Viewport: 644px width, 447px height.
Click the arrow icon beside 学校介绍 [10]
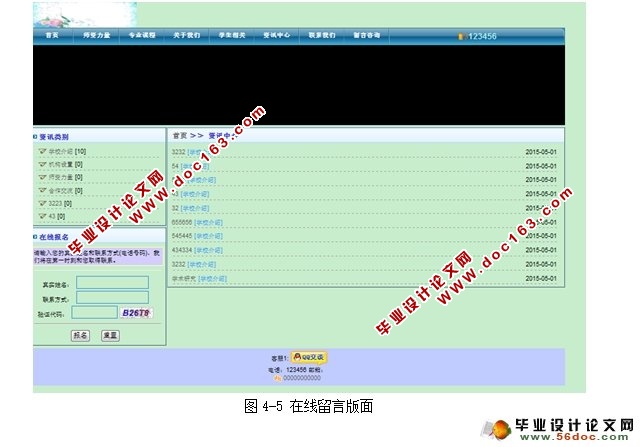coord(42,151)
